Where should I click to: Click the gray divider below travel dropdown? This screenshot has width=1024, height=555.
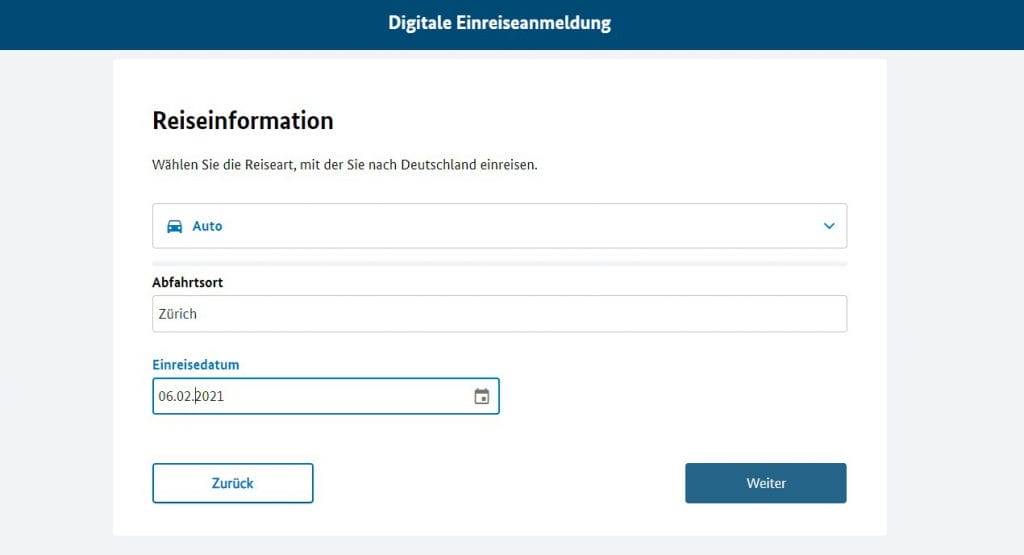[500, 264]
